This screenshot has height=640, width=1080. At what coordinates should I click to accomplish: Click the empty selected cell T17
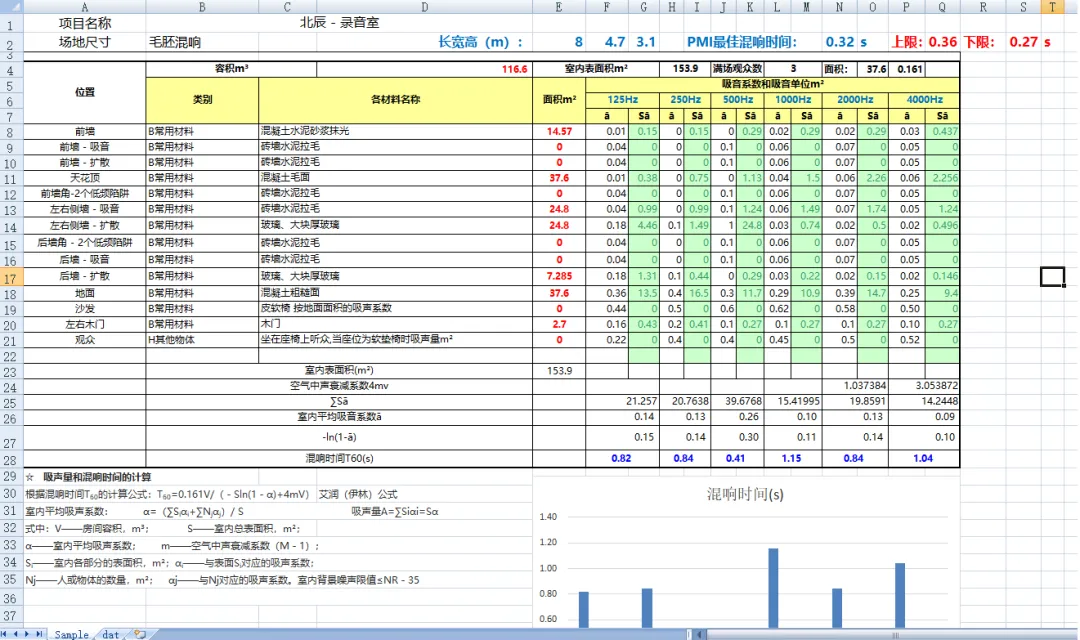[1052, 277]
